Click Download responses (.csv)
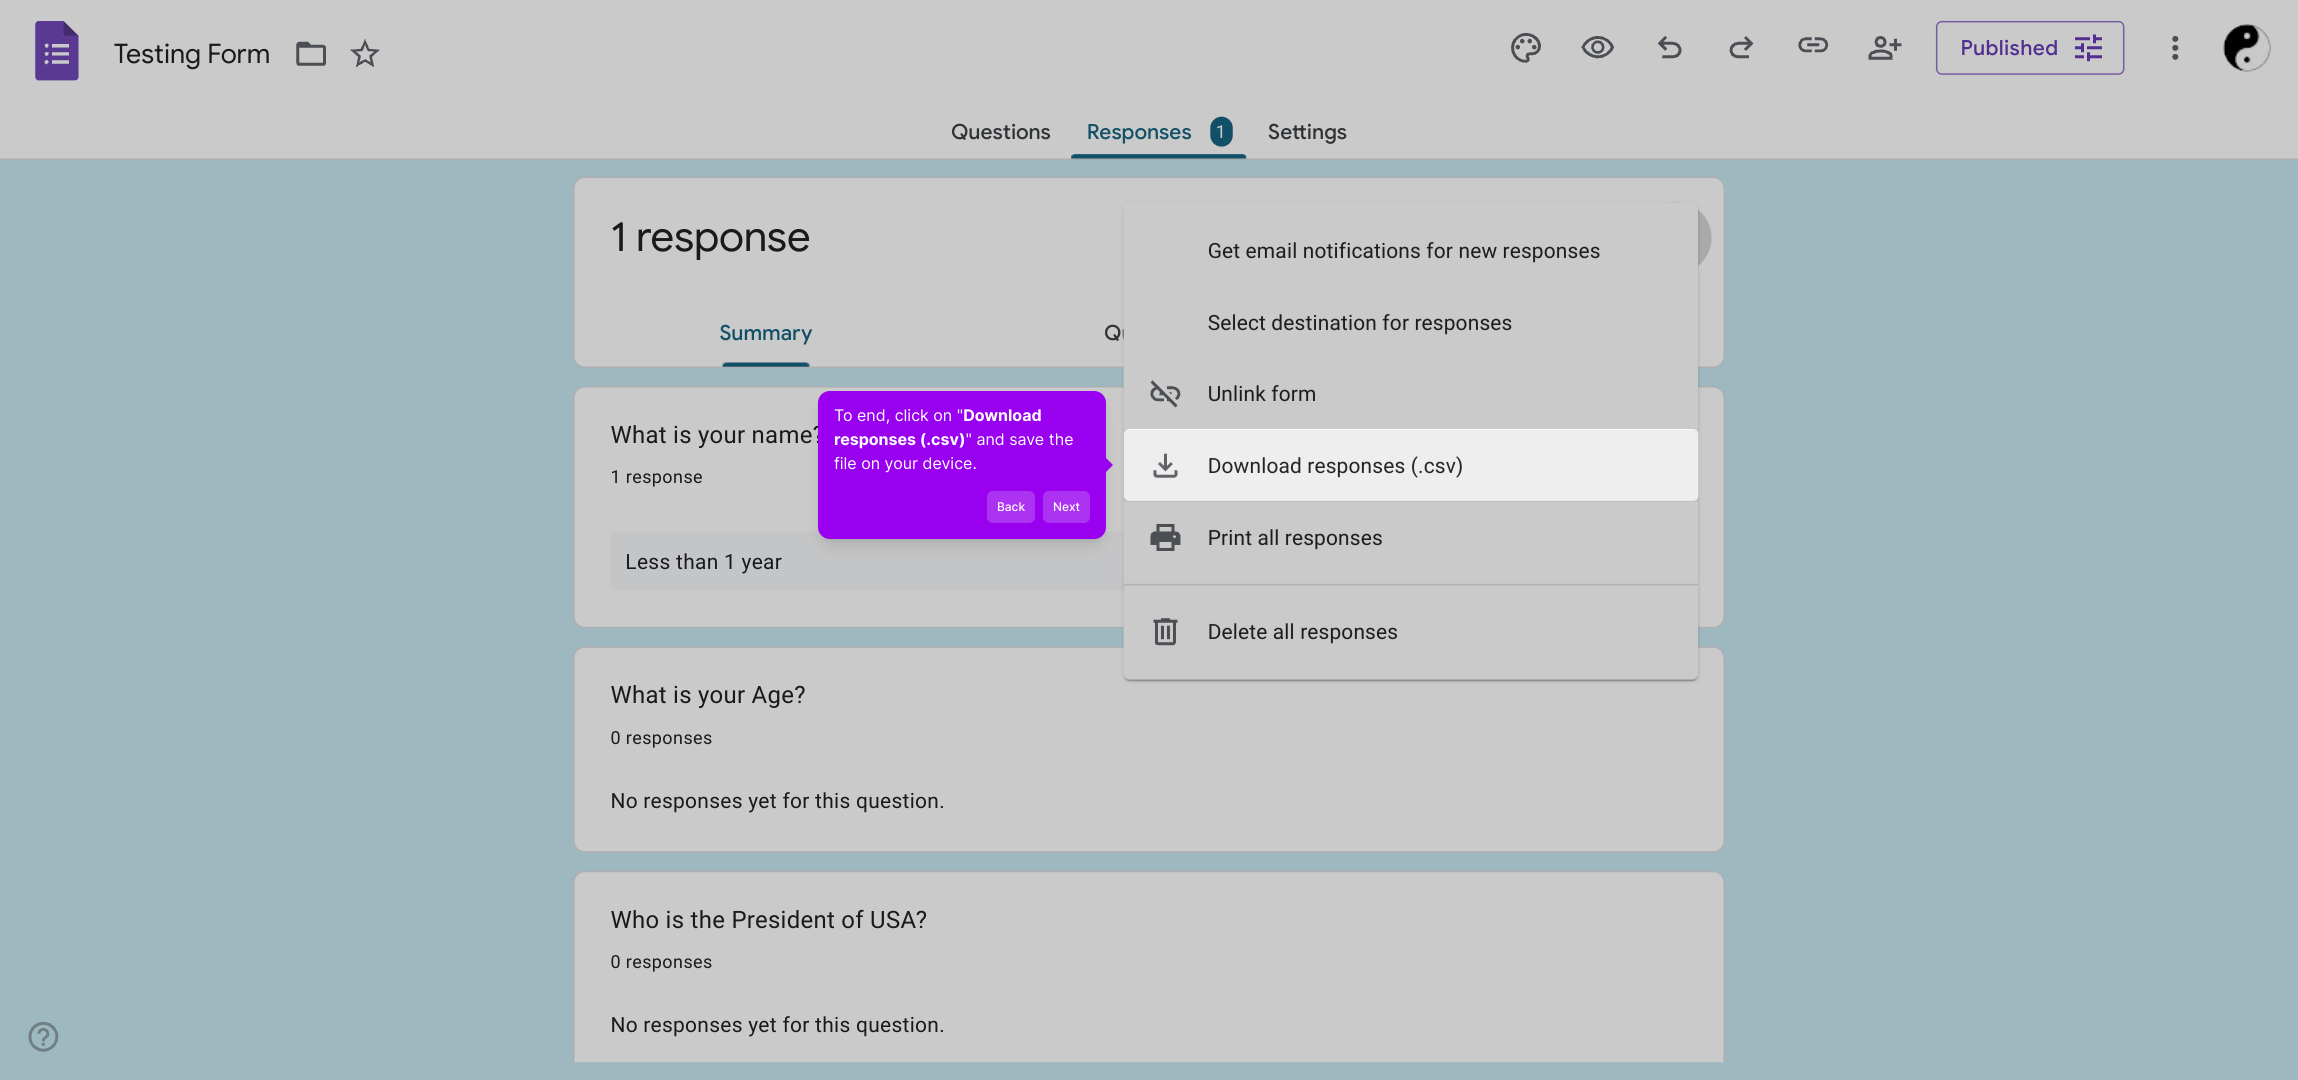The image size is (2298, 1080). (x=1410, y=465)
